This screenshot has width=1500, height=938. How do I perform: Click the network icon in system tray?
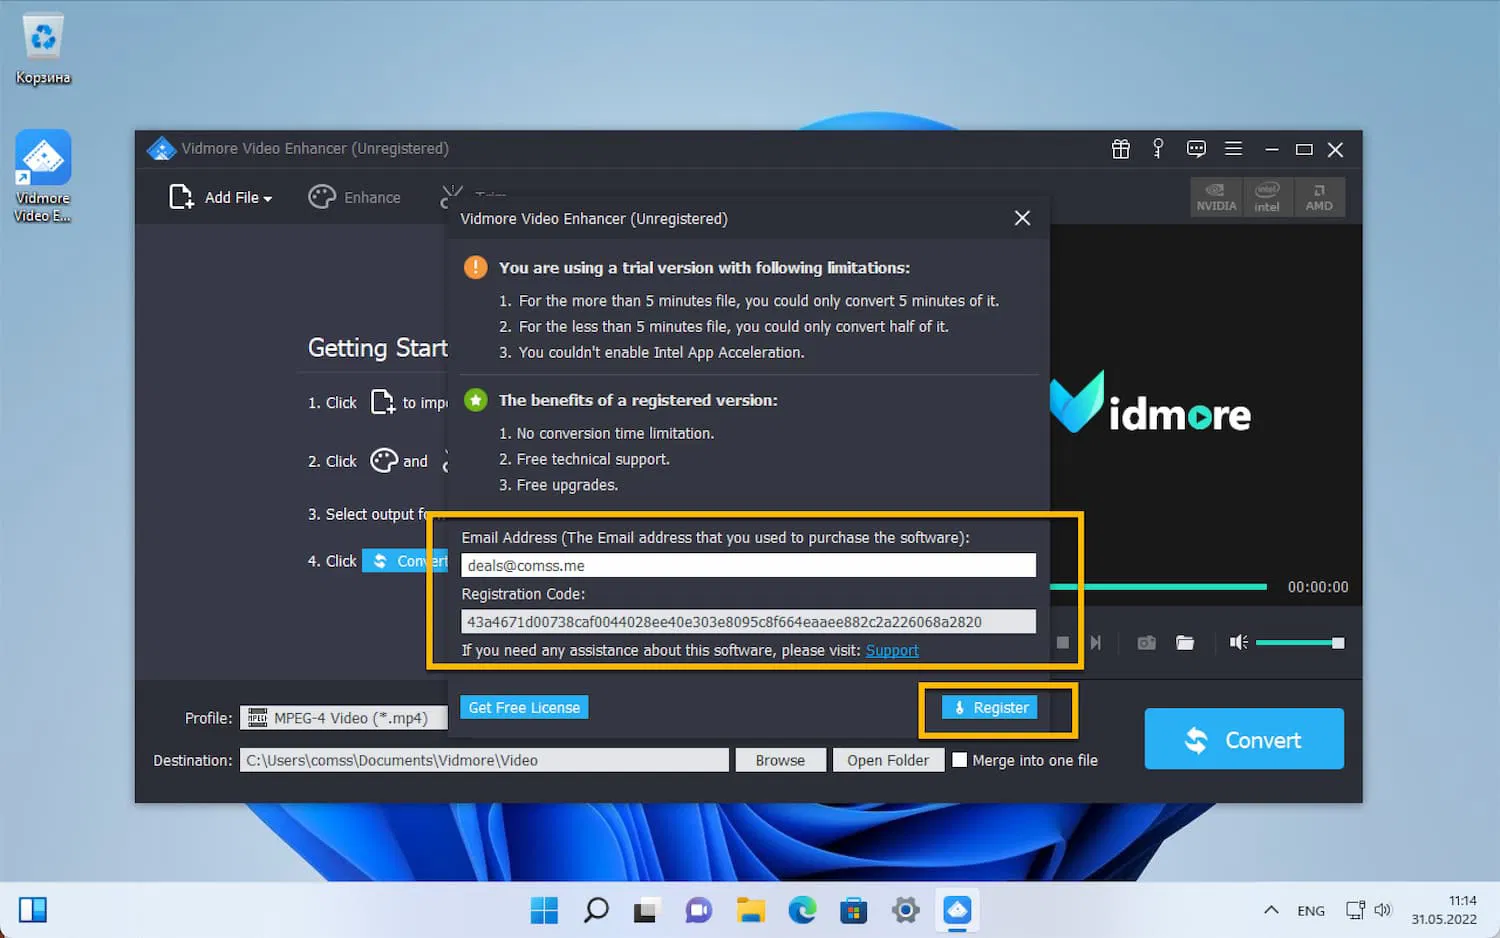pos(1355,910)
